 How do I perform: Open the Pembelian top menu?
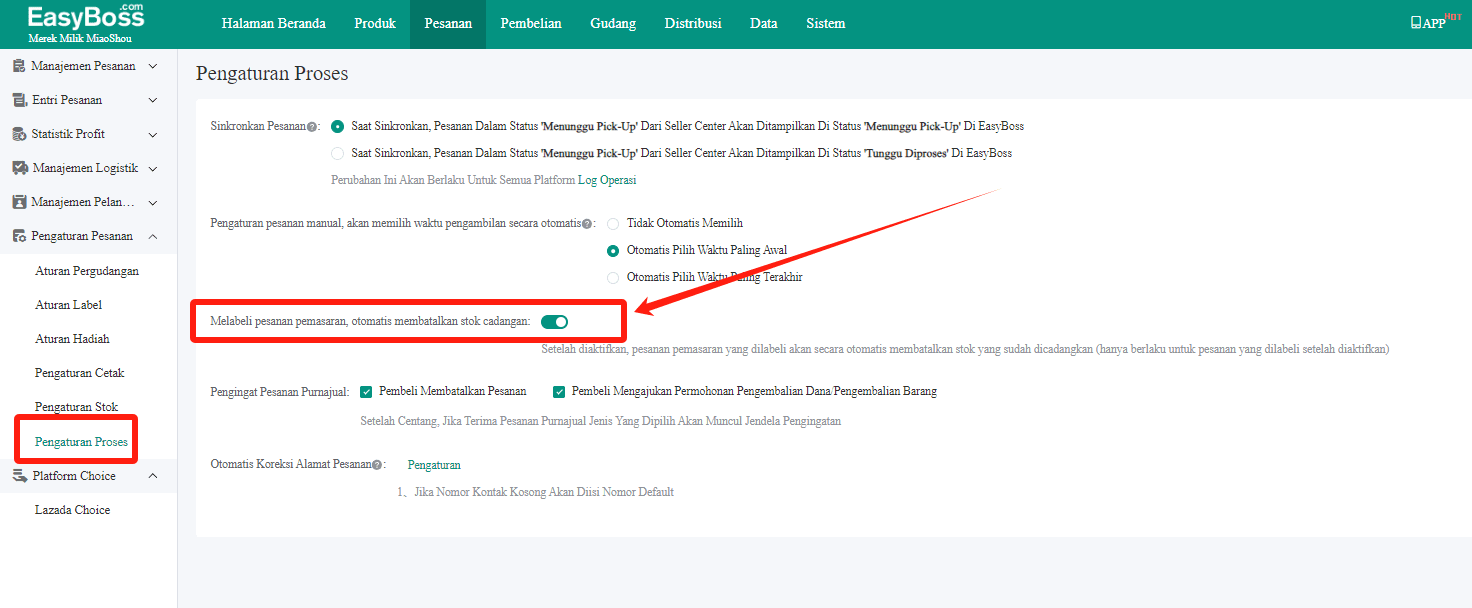531,24
